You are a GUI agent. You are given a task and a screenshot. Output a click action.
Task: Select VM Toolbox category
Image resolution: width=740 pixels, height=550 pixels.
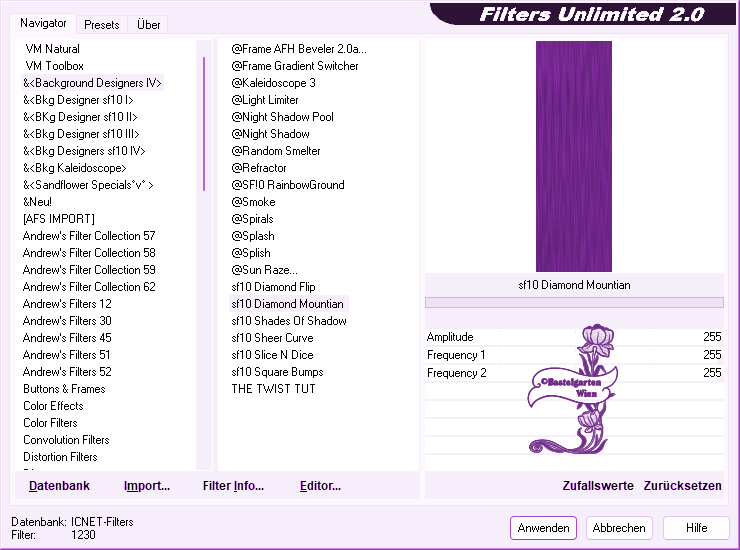(54, 66)
